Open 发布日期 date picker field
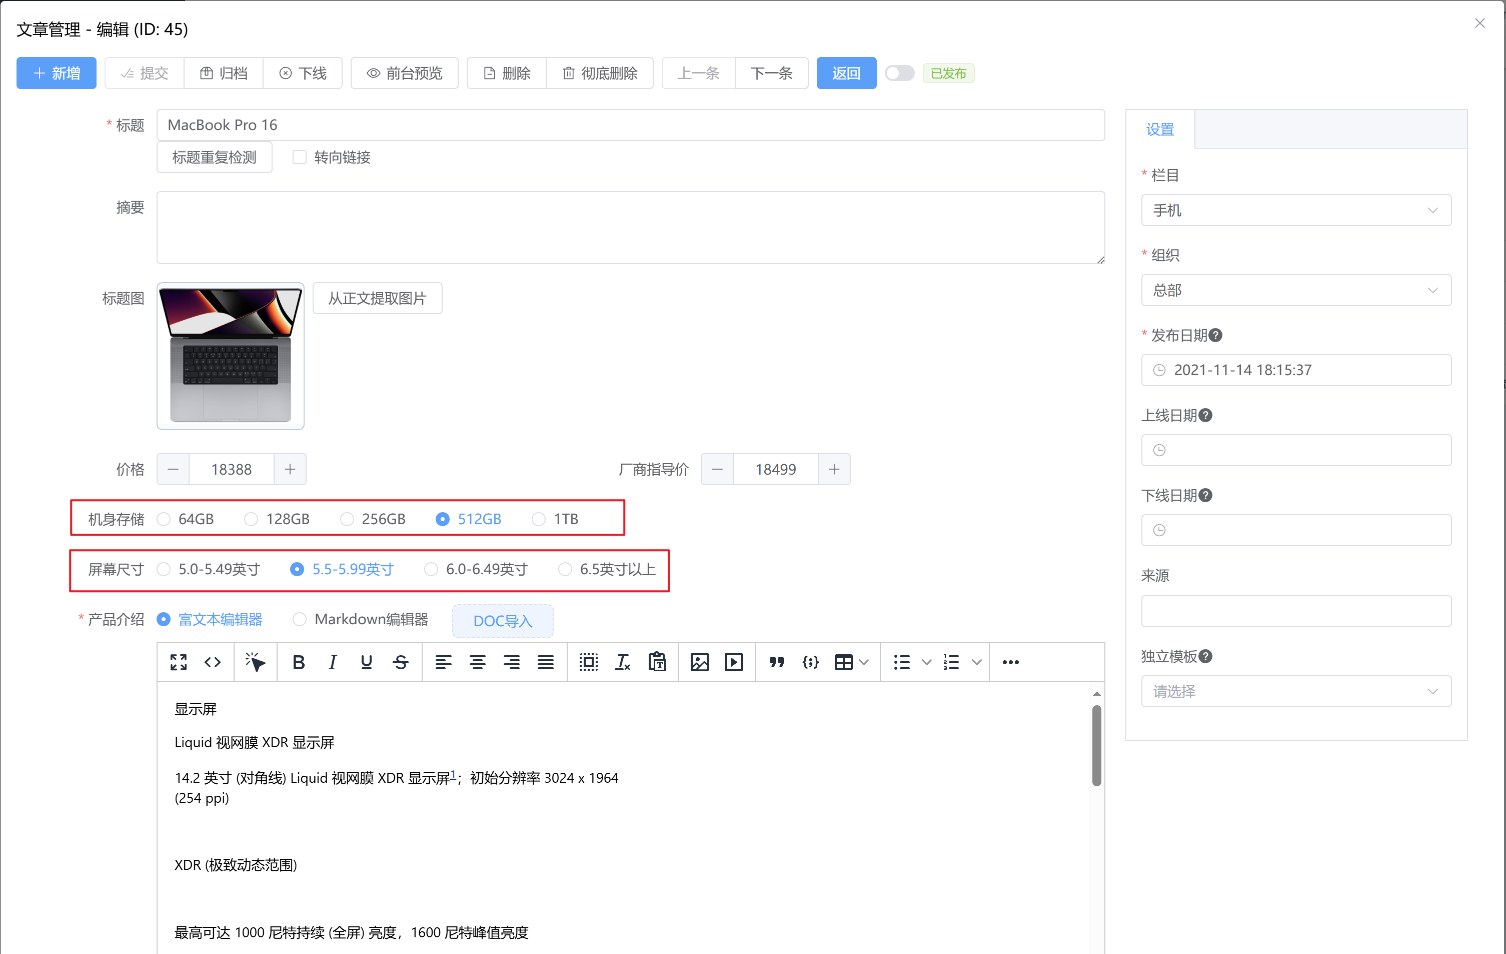Image resolution: width=1506 pixels, height=954 pixels. (x=1296, y=370)
